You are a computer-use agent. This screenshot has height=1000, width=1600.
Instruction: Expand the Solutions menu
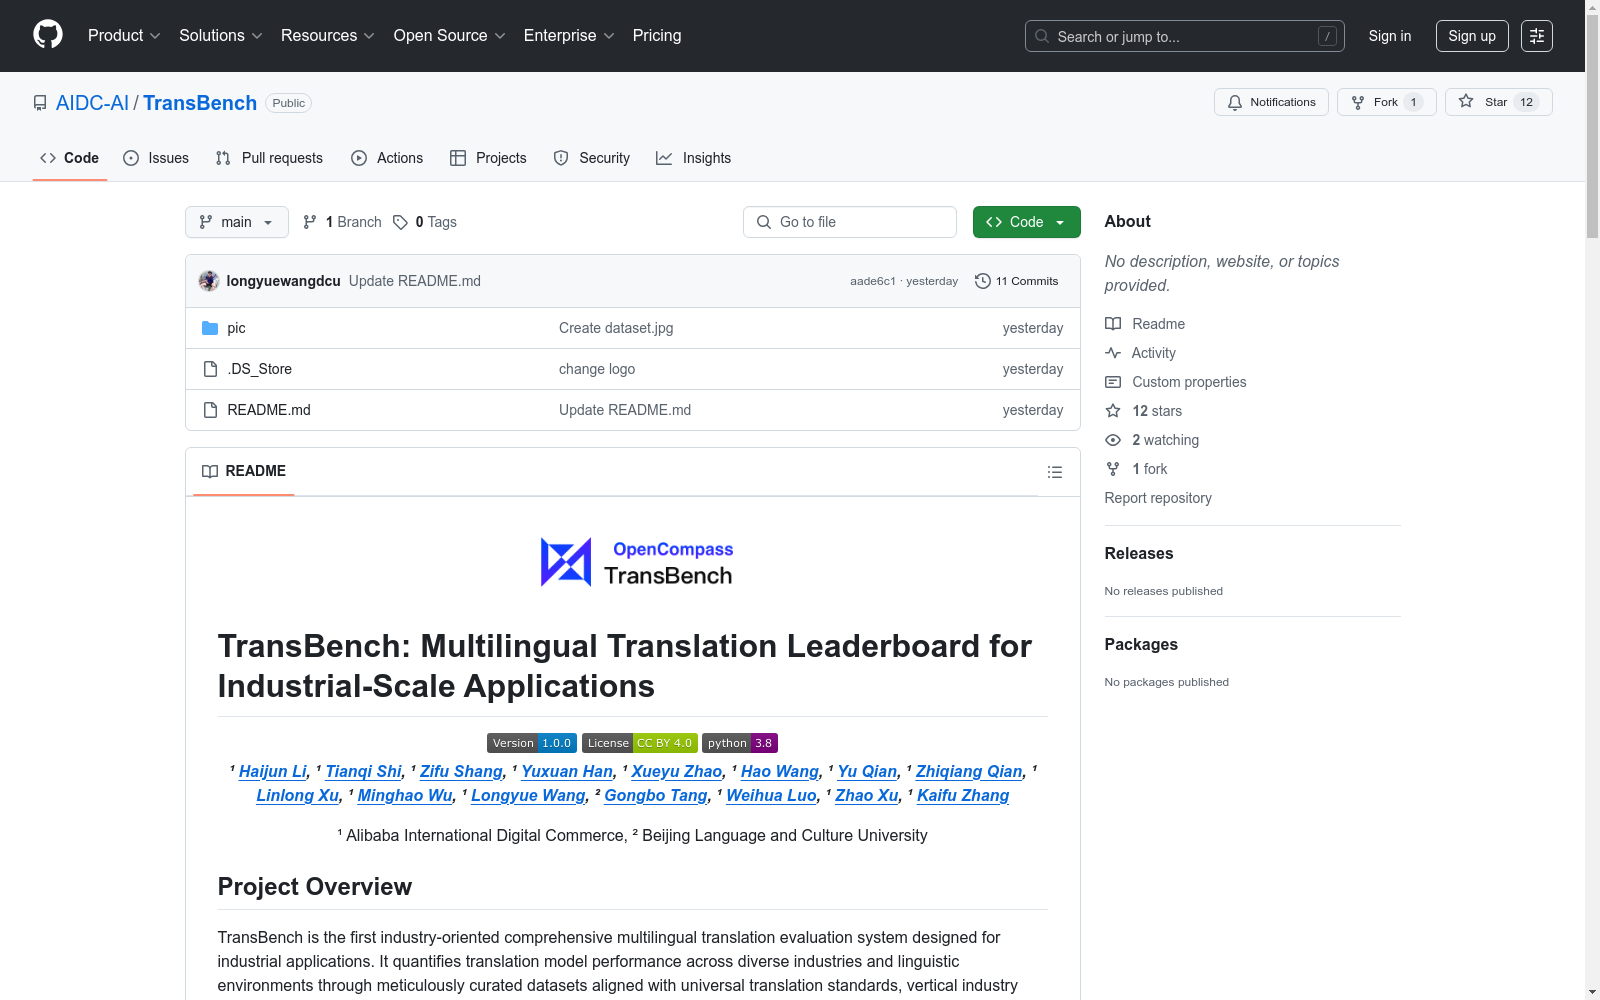(x=220, y=35)
